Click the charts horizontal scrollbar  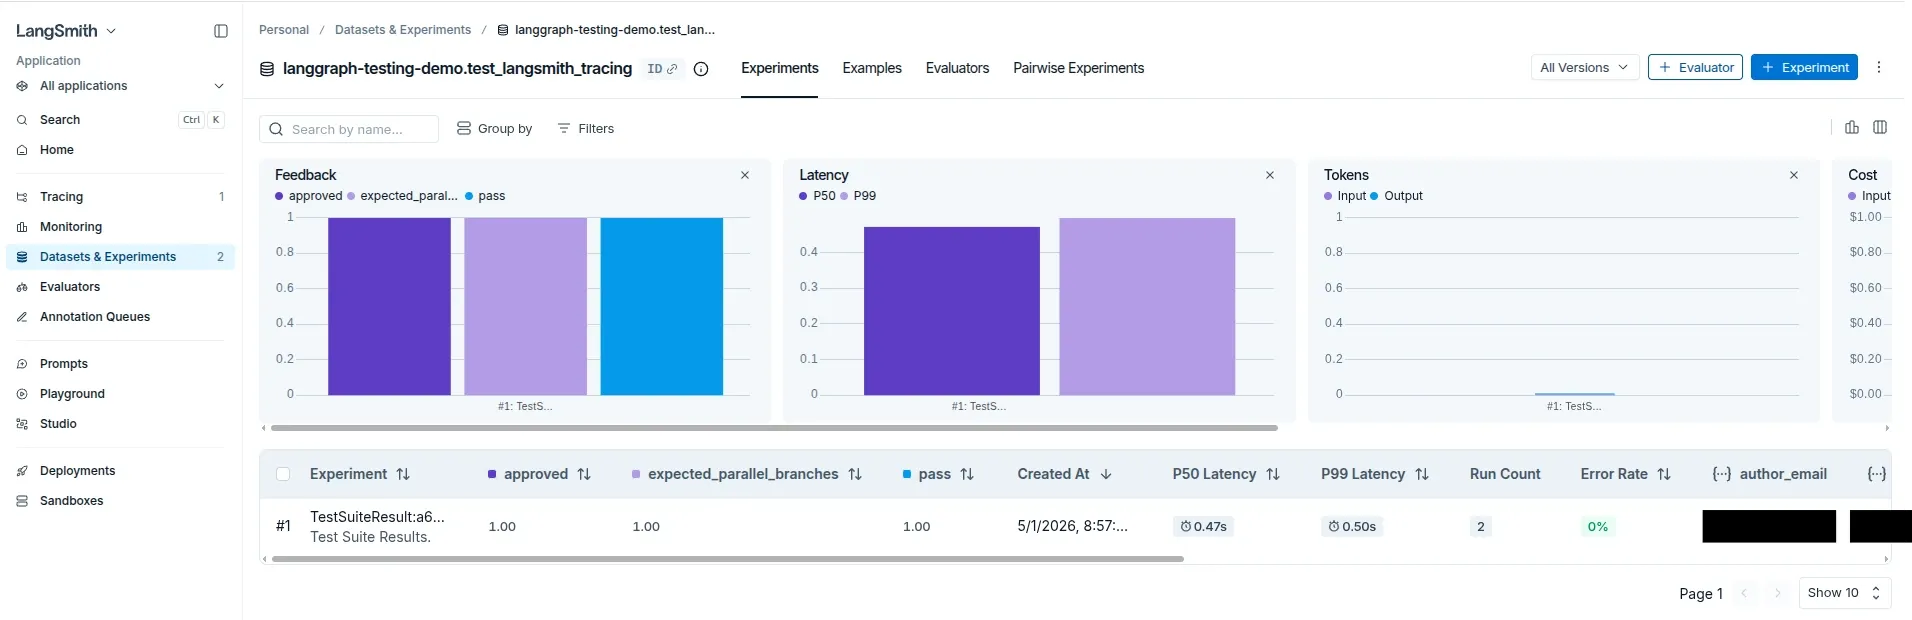pyautogui.click(x=774, y=428)
